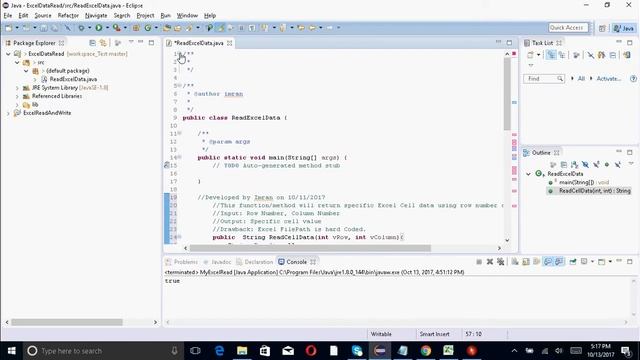640x360 pixels.
Task: Collapse the src folder node
Action: pos(17,62)
